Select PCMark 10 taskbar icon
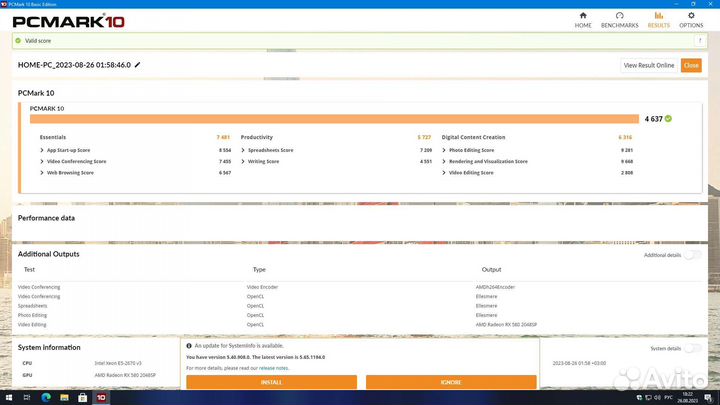The image size is (720, 405). (x=101, y=398)
